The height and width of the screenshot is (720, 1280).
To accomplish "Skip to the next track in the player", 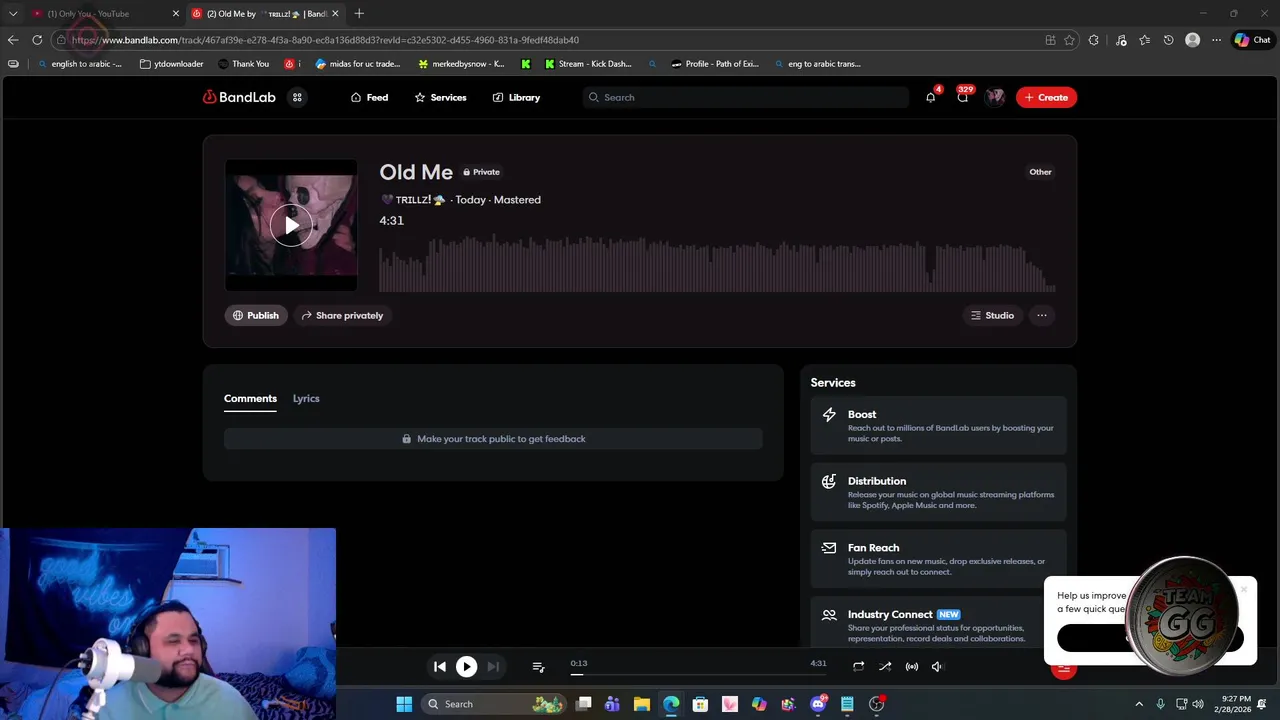I will pyautogui.click(x=493, y=667).
